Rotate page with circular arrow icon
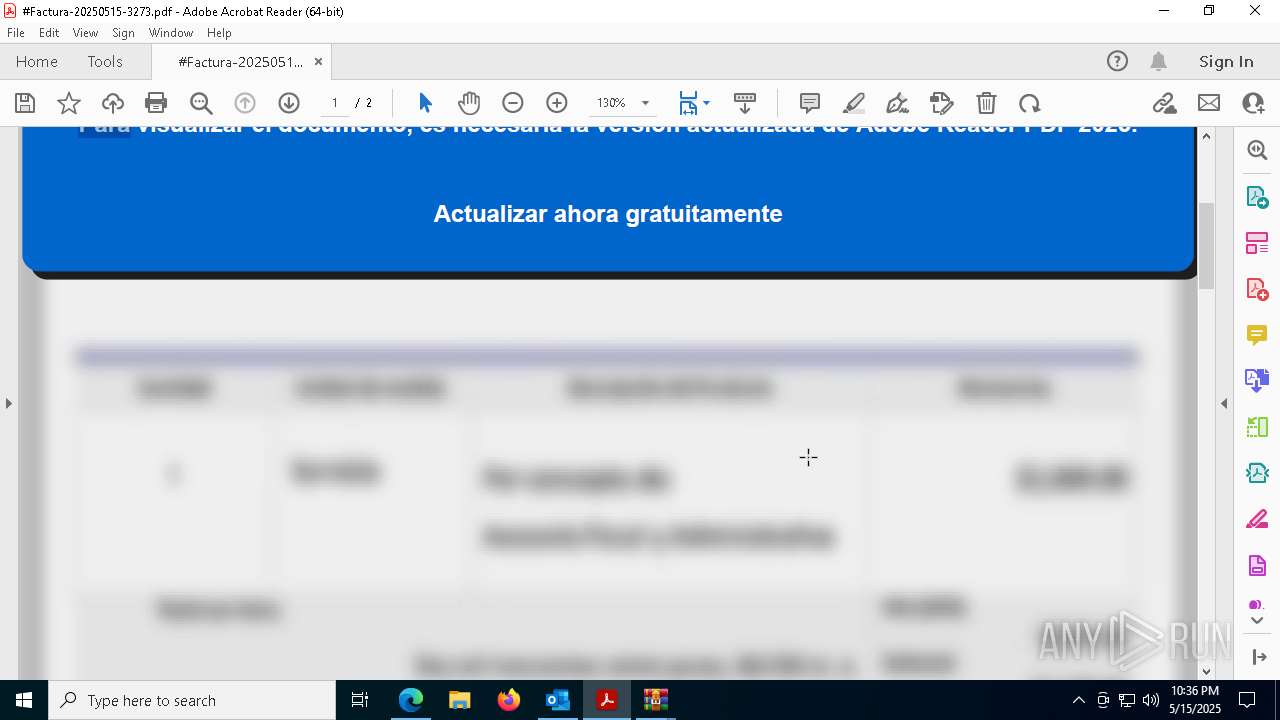Screen dimensions: 1280x720 [1030, 103]
